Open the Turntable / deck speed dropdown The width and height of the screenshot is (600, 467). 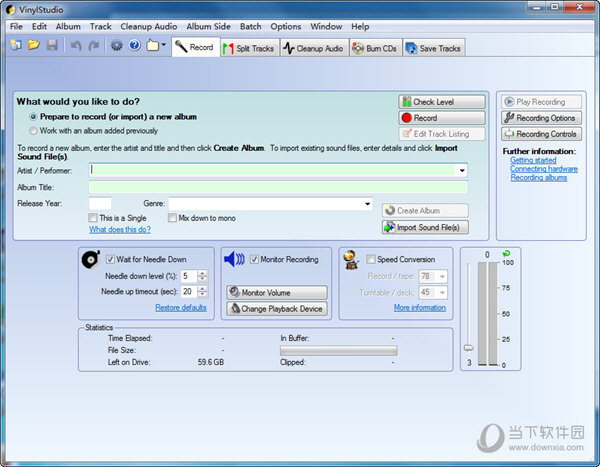(442, 293)
